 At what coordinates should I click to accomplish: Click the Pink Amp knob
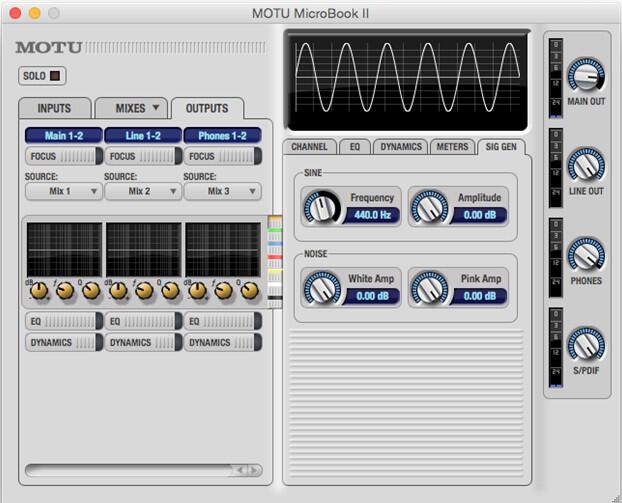tap(430, 288)
